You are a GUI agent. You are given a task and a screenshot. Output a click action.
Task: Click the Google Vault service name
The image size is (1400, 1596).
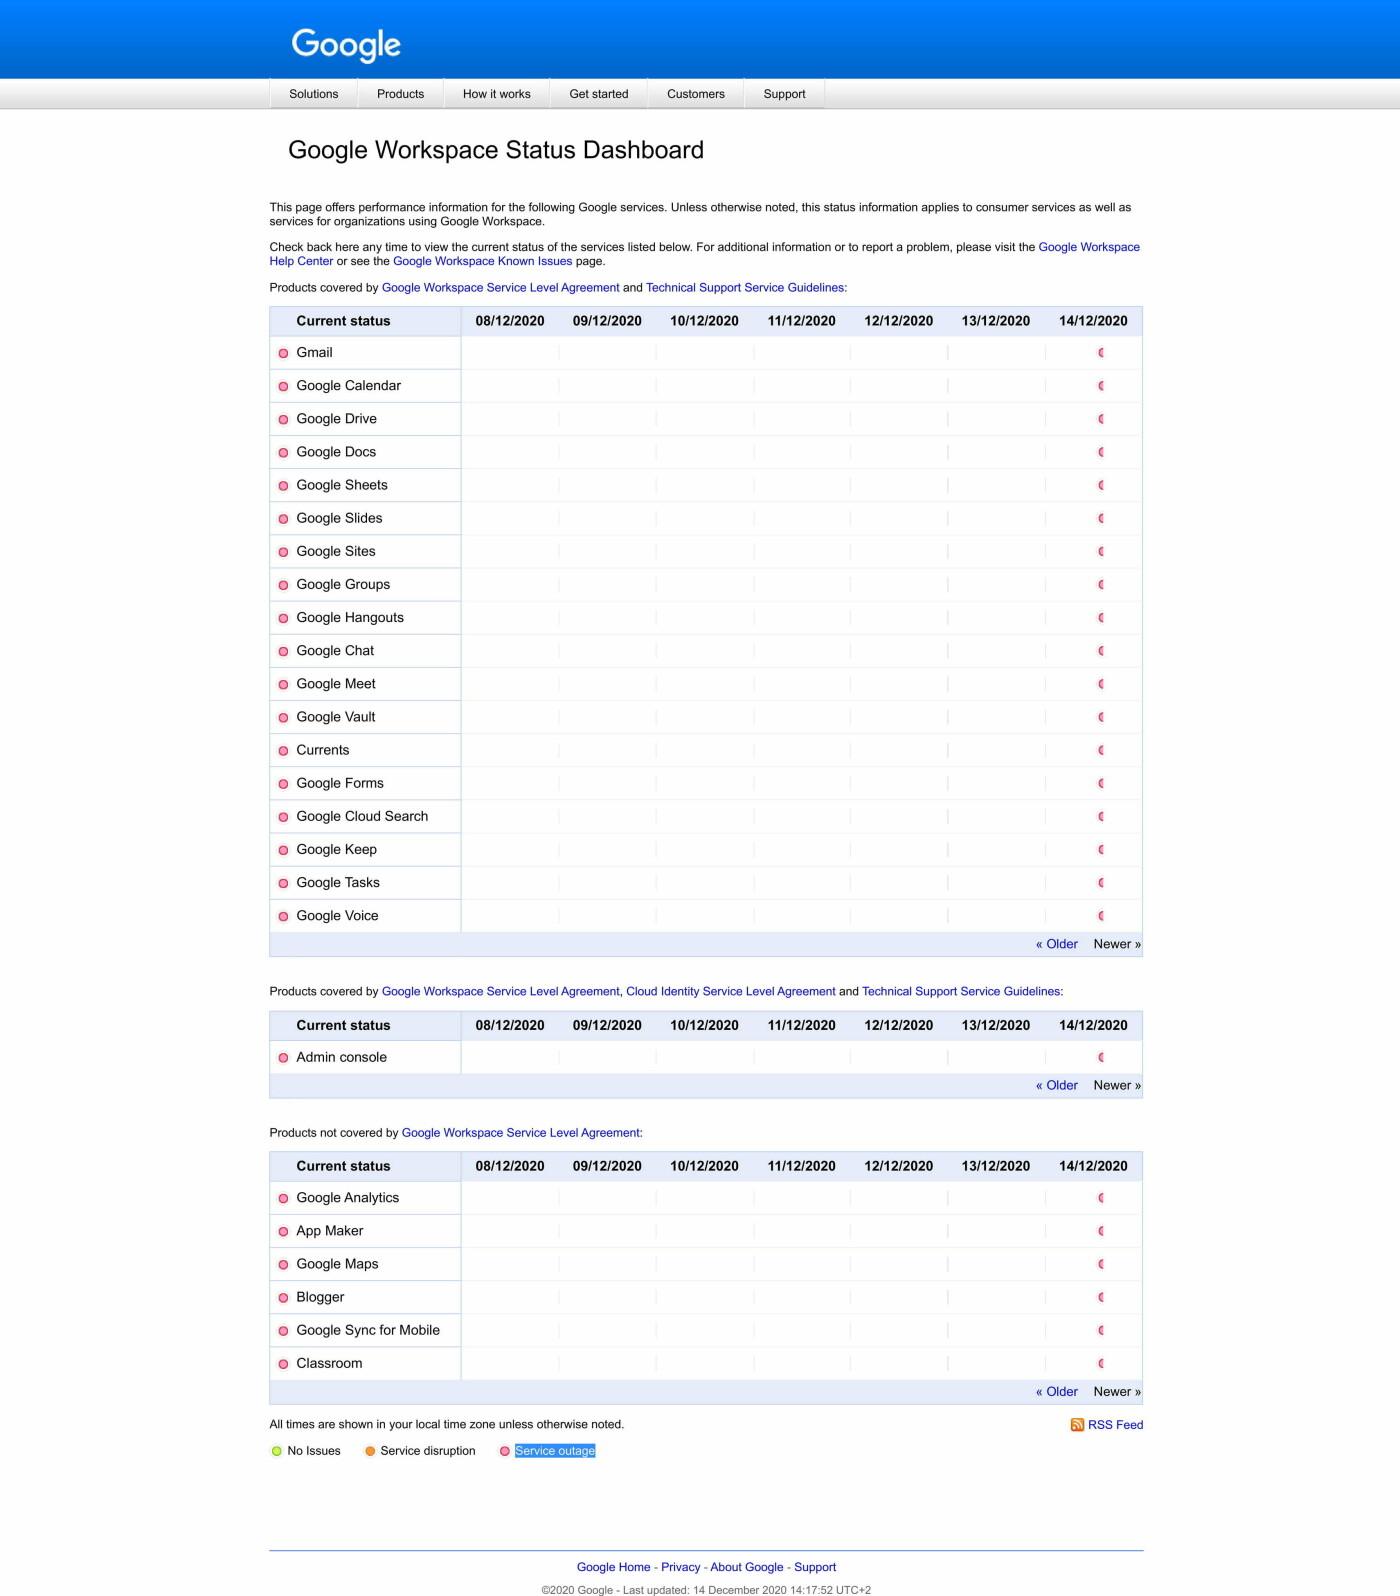tap(336, 717)
